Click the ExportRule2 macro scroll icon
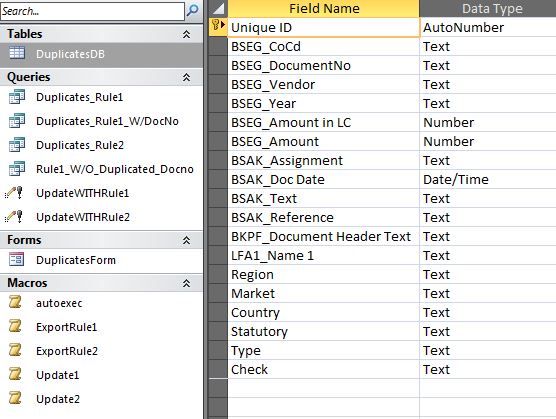Viewport: 556px width, 419px height. coord(15,350)
